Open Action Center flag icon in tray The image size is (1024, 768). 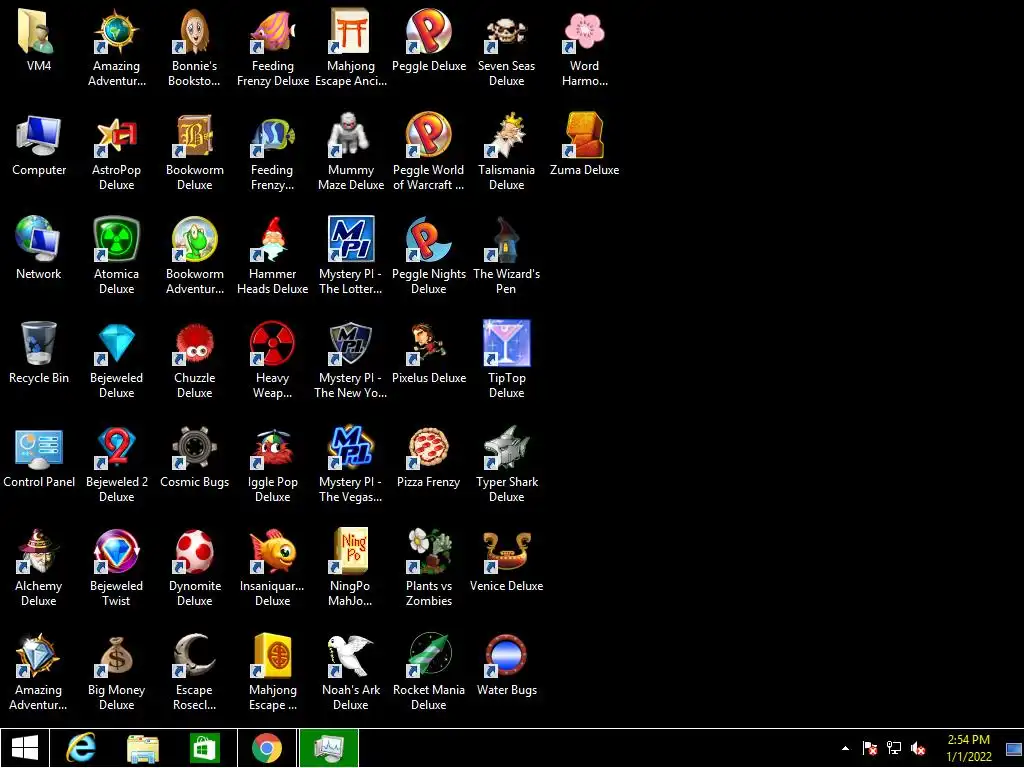point(870,748)
